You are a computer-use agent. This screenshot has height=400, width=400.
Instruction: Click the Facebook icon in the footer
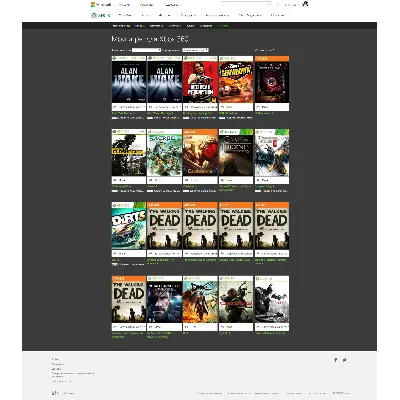point(335,360)
